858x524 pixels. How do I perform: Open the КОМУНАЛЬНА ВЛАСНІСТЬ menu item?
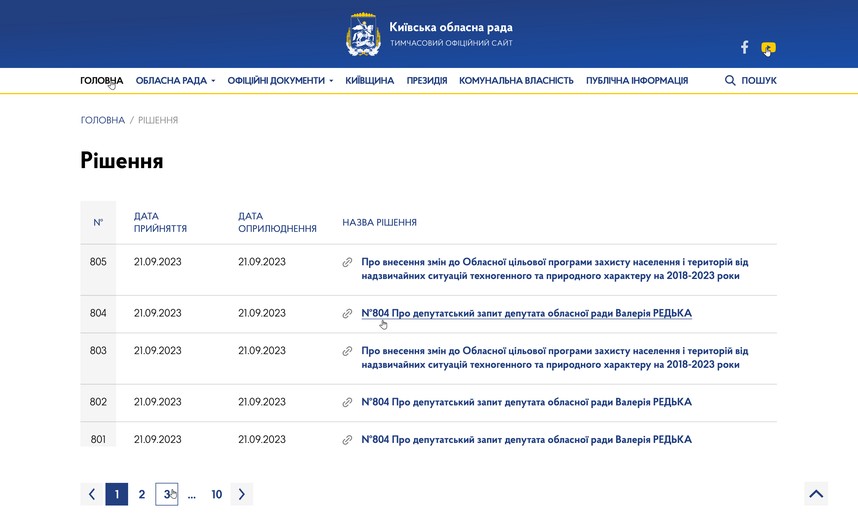pyautogui.click(x=516, y=80)
